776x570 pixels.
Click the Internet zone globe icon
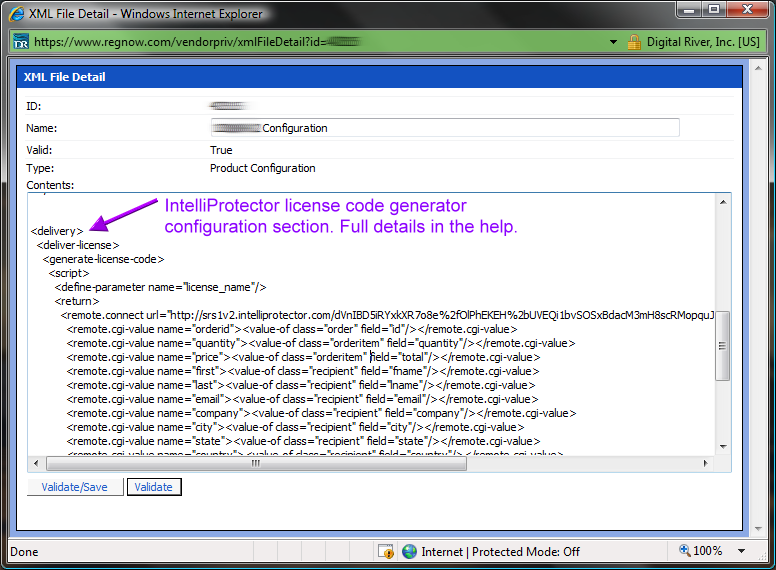pyautogui.click(x=409, y=551)
